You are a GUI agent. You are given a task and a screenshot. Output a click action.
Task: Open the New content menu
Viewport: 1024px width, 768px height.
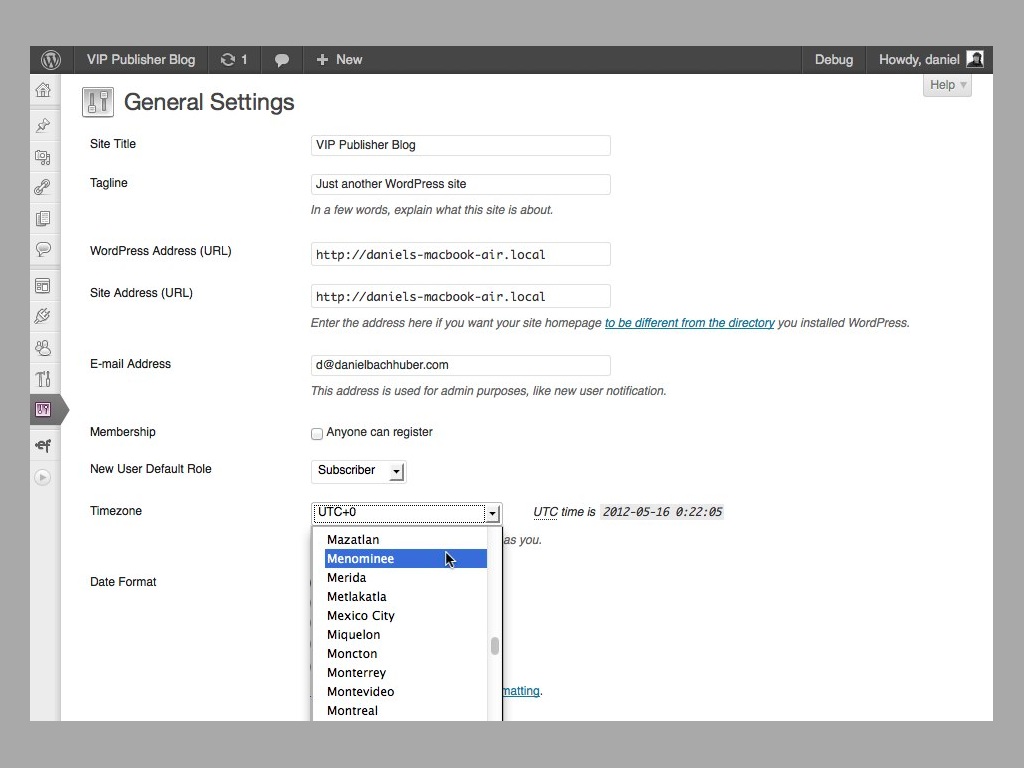339,59
